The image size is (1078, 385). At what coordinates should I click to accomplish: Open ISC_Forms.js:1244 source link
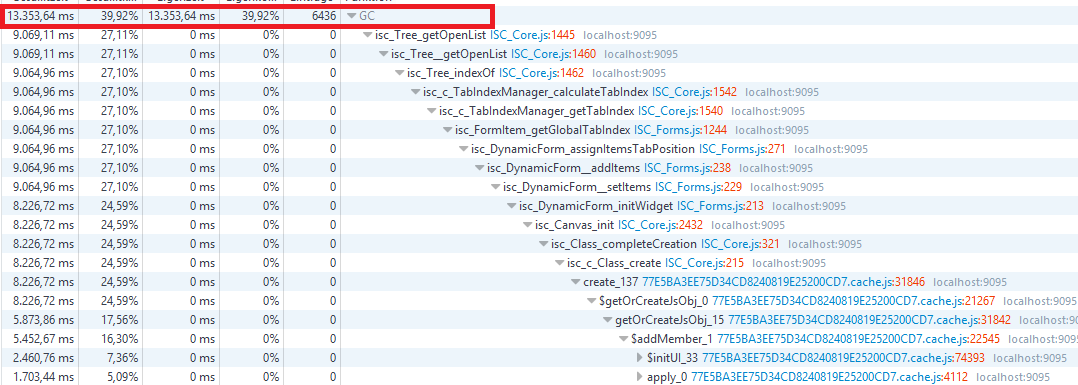(x=681, y=130)
